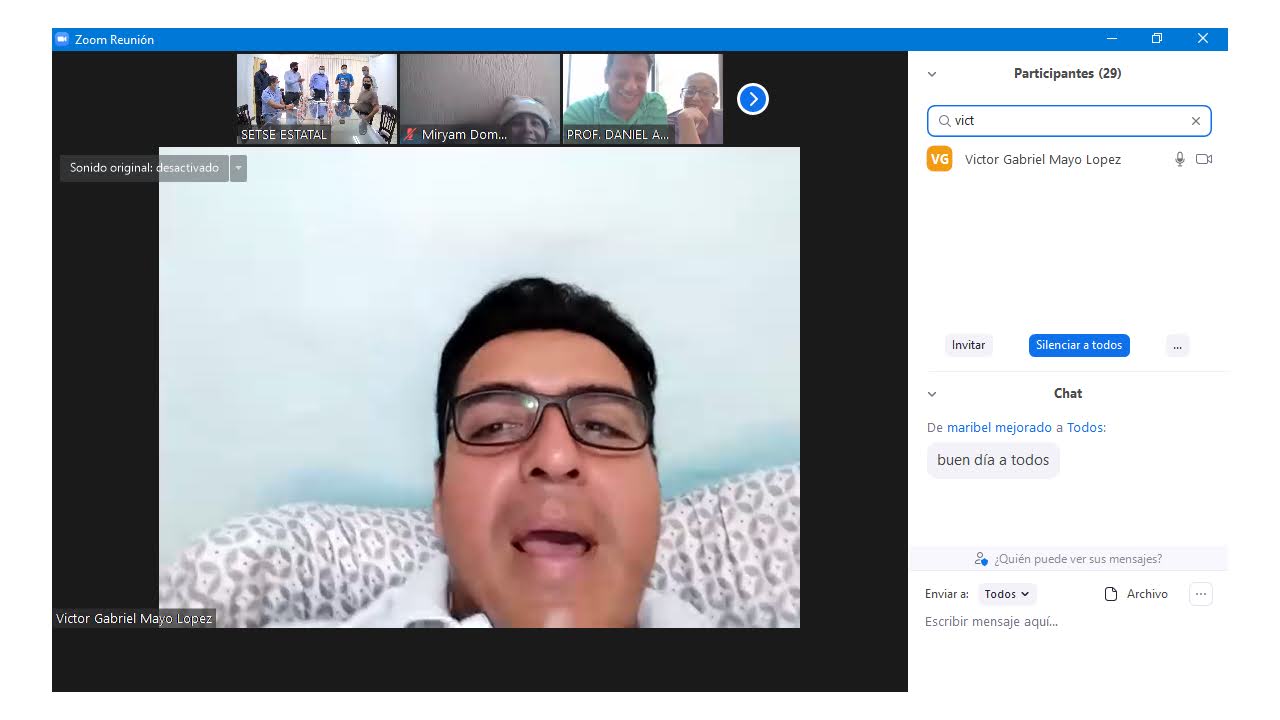Click the muted mic icon on Miryam's thumbnail
Image resolution: width=1280 pixels, height=720 pixels.
point(411,134)
